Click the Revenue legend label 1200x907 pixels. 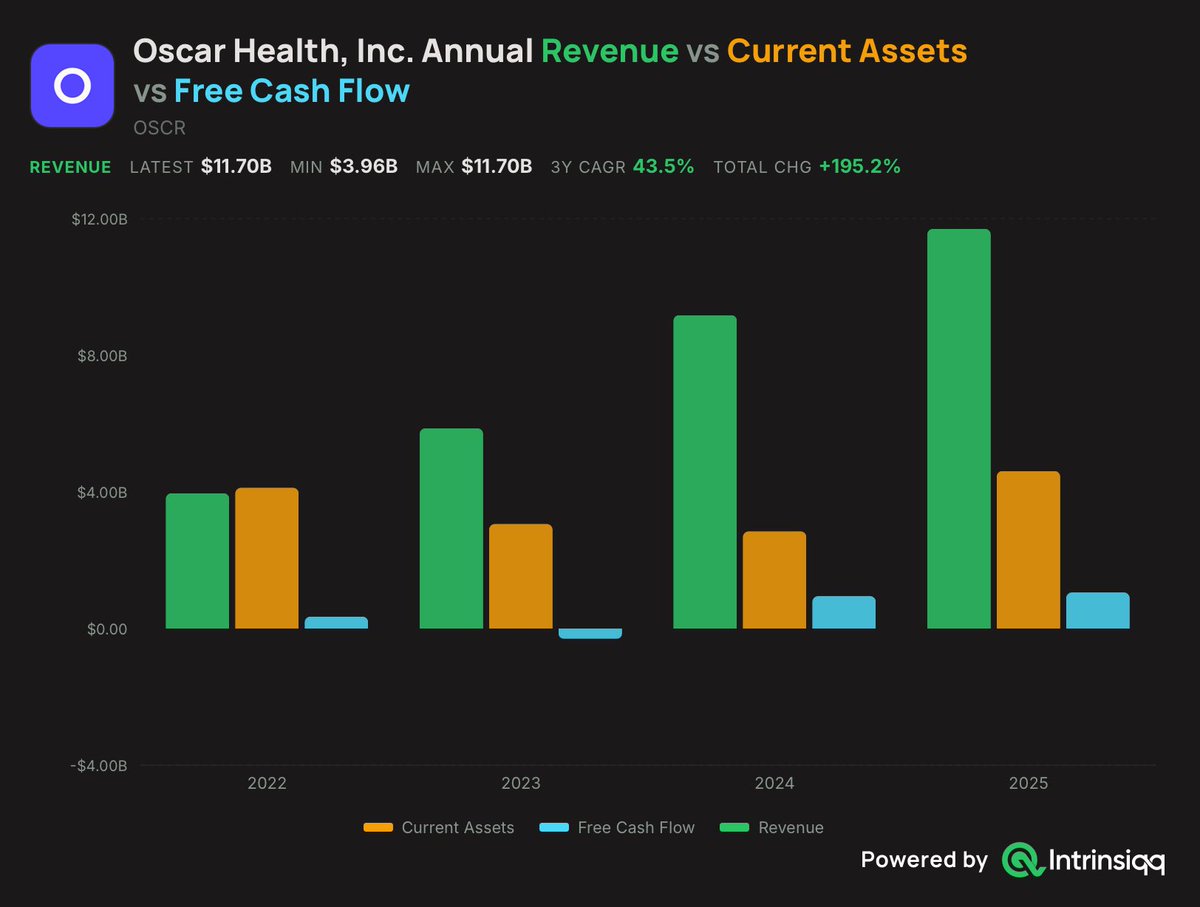pos(791,828)
